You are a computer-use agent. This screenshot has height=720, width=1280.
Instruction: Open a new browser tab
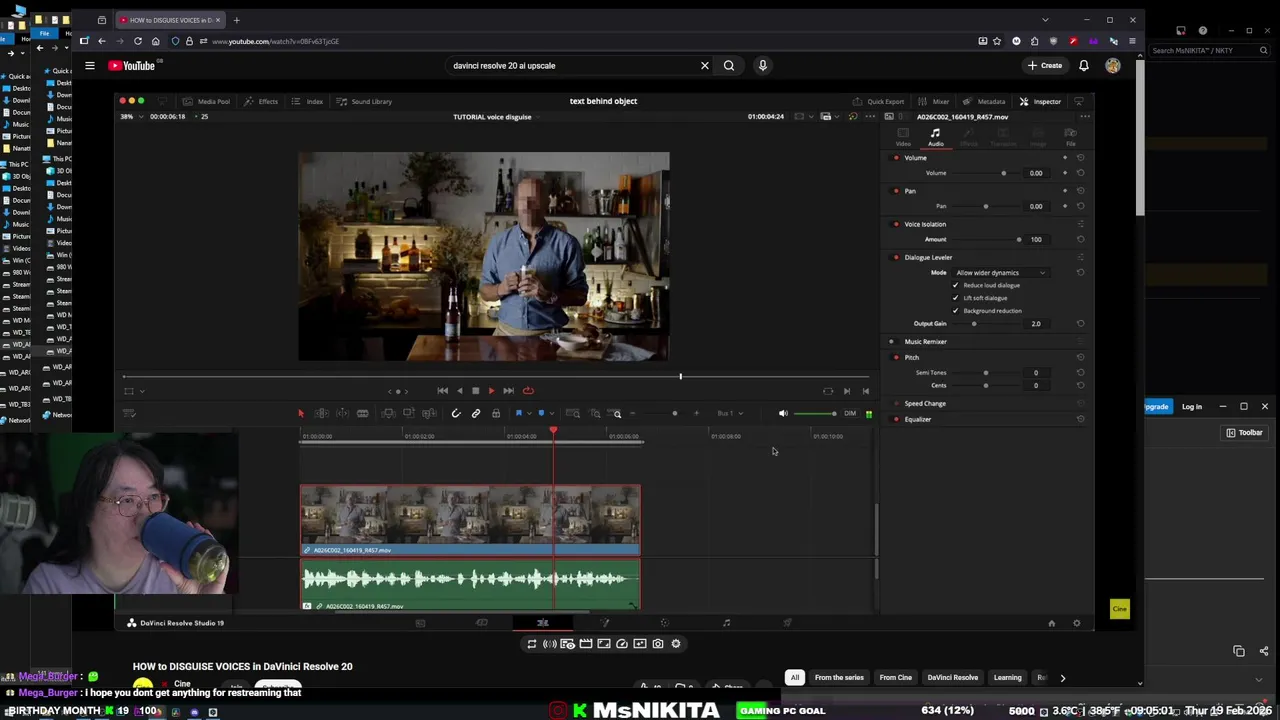[x=237, y=20]
